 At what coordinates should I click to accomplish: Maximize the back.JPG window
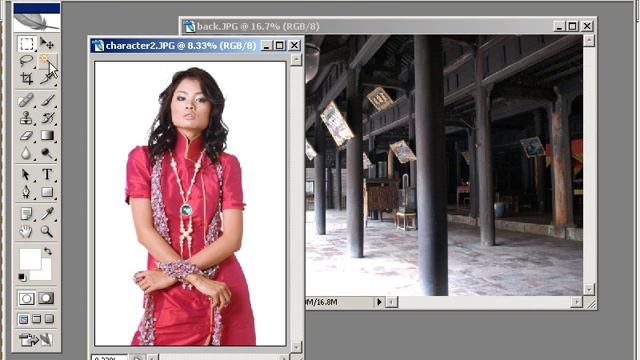coord(572,26)
